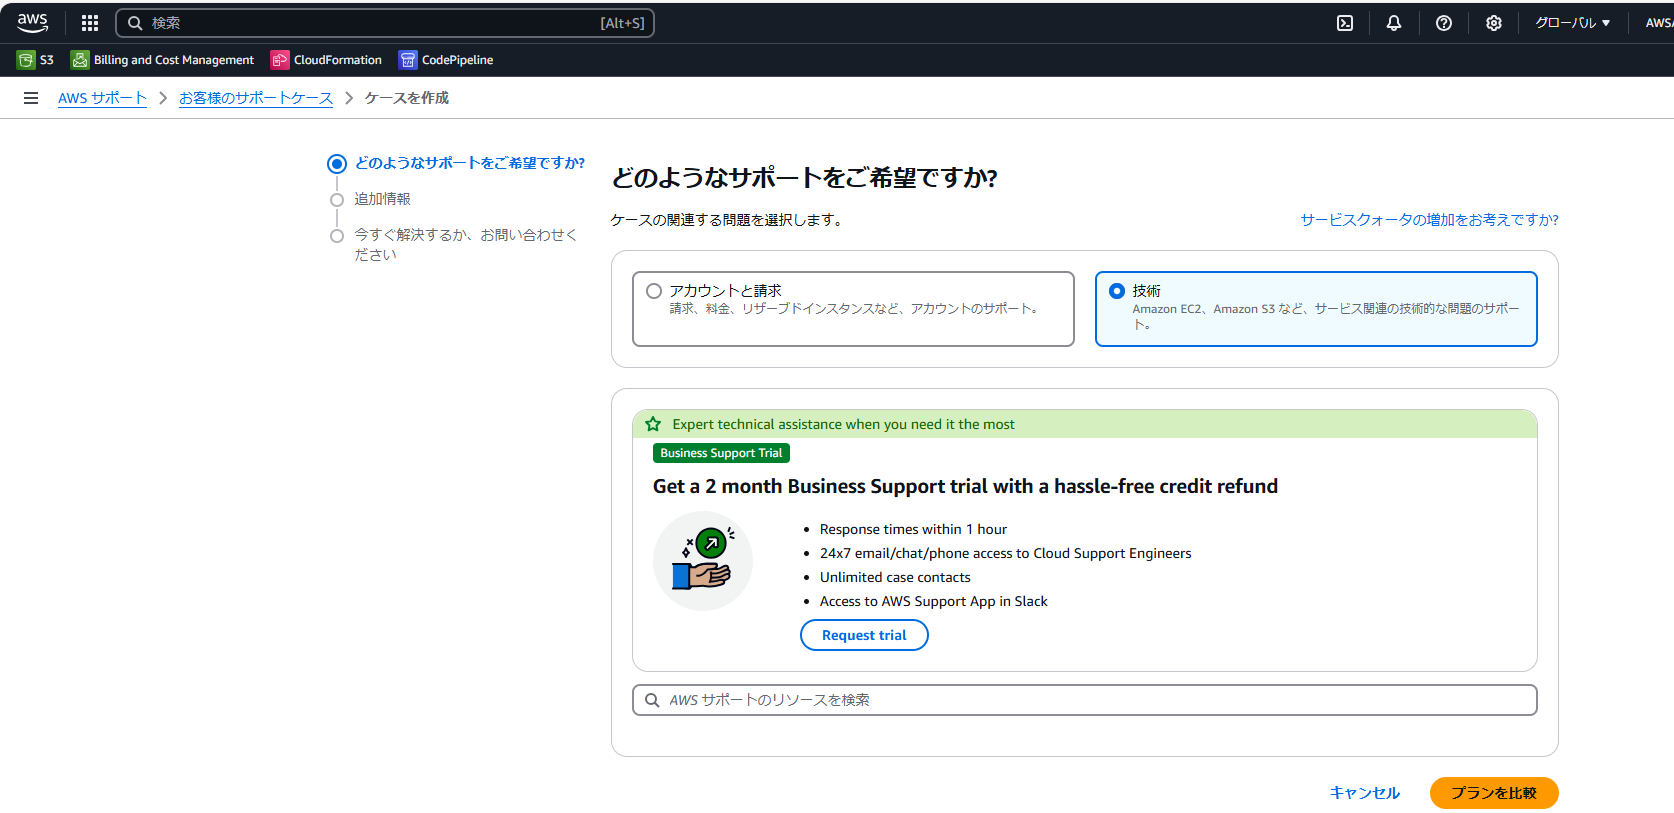Screen dimensions: 1674x813
Task: Open the CloudFormation shortcut
Action: click(326, 60)
